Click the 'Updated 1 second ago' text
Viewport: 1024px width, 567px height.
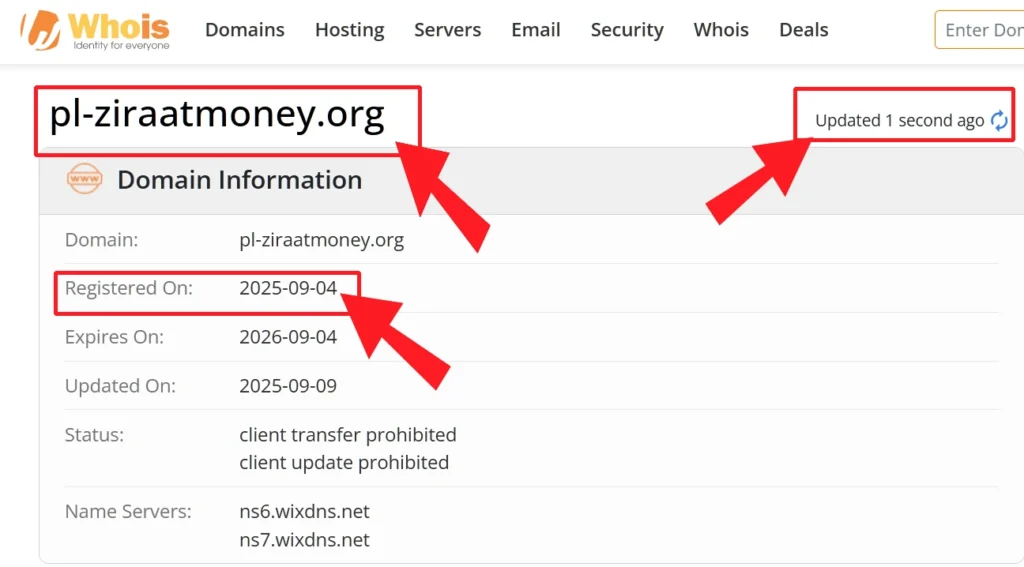coord(898,121)
